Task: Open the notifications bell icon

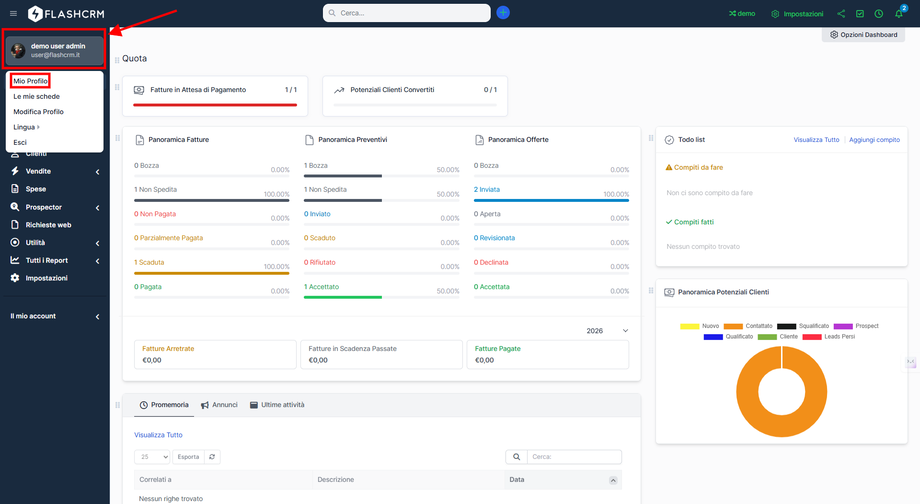Action: pyautogui.click(x=898, y=14)
